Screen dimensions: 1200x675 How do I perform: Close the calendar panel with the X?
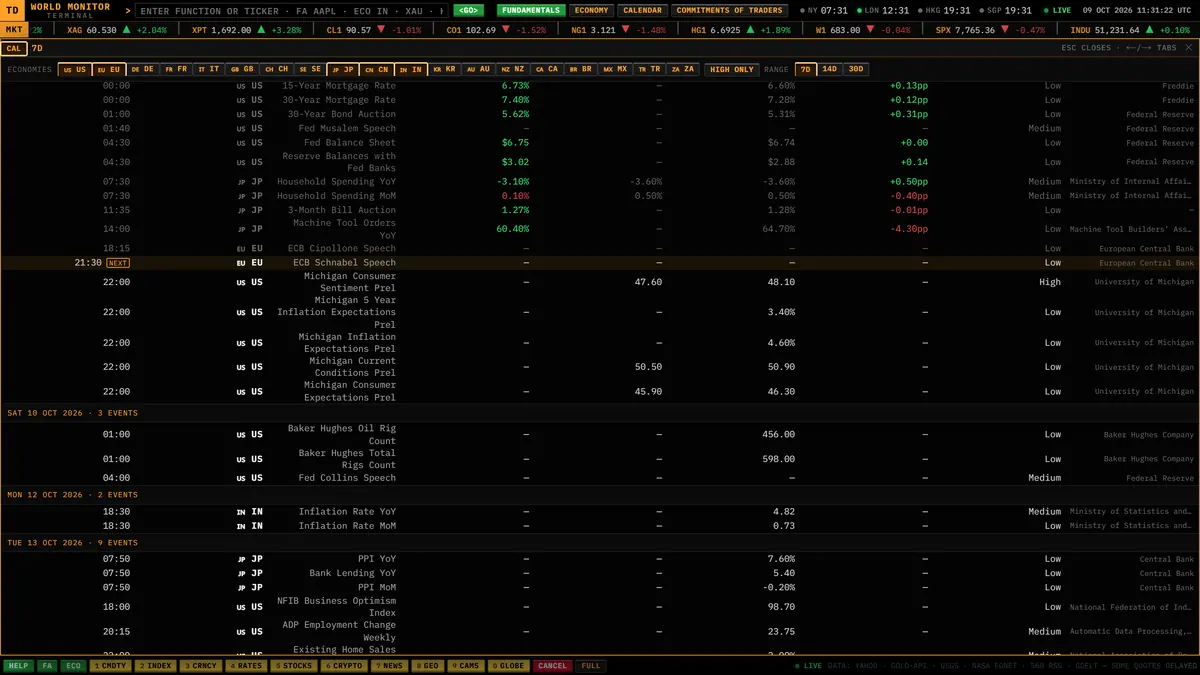coord(1188,48)
